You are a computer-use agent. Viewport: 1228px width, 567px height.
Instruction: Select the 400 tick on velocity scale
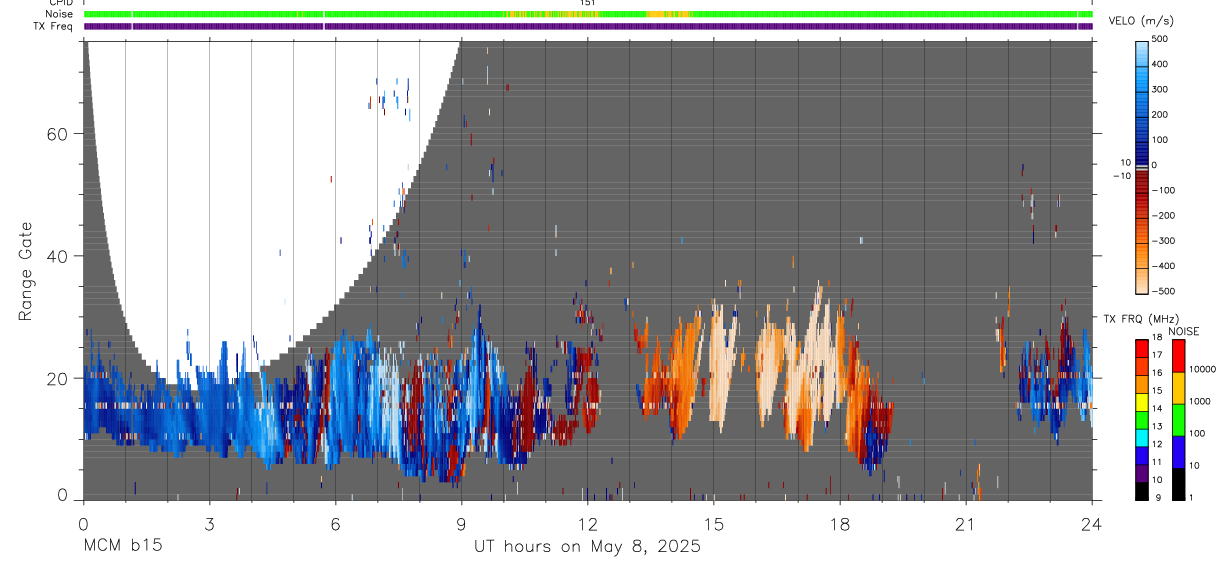tap(1162, 64)
